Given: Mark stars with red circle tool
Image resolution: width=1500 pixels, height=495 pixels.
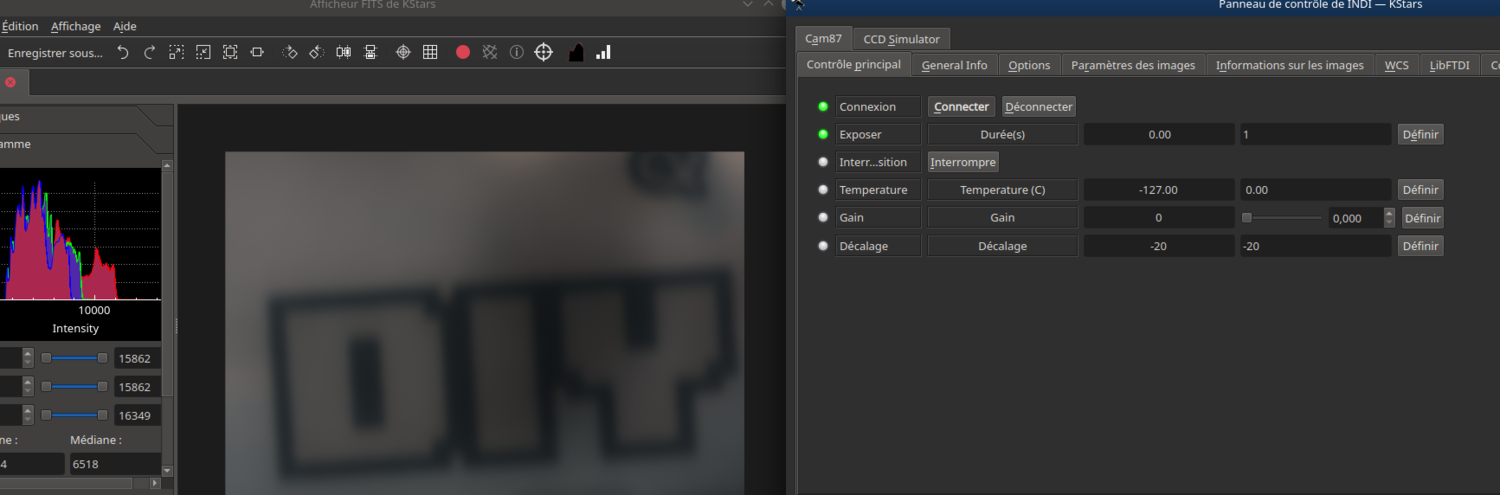Looking at the screenshot, I should 463,52.
